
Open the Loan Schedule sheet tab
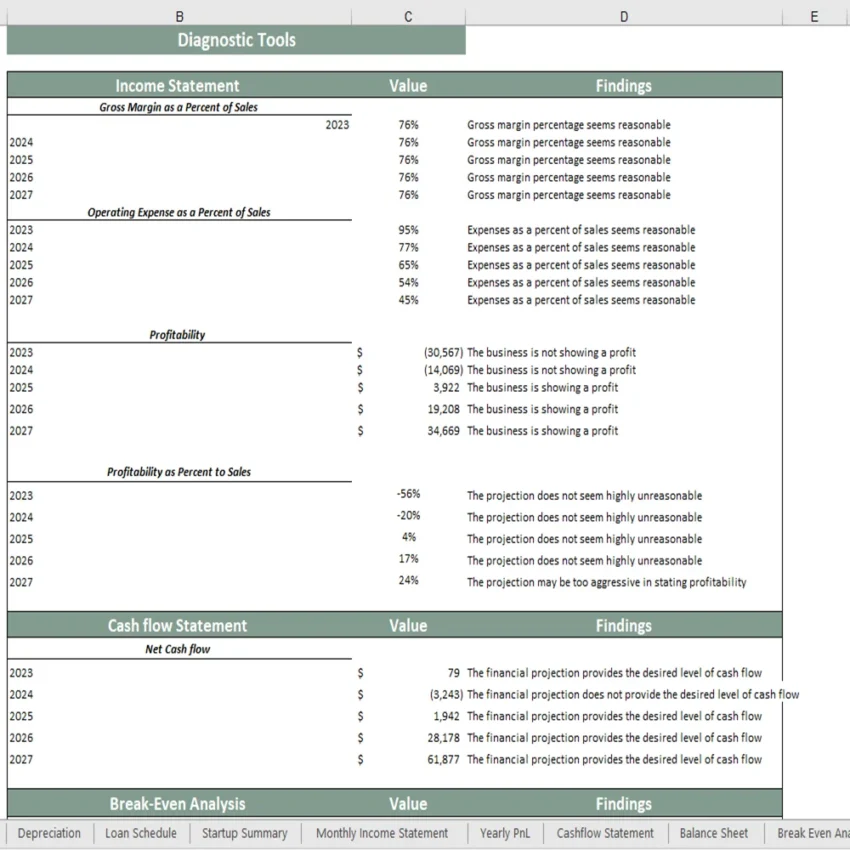(140, 833)
